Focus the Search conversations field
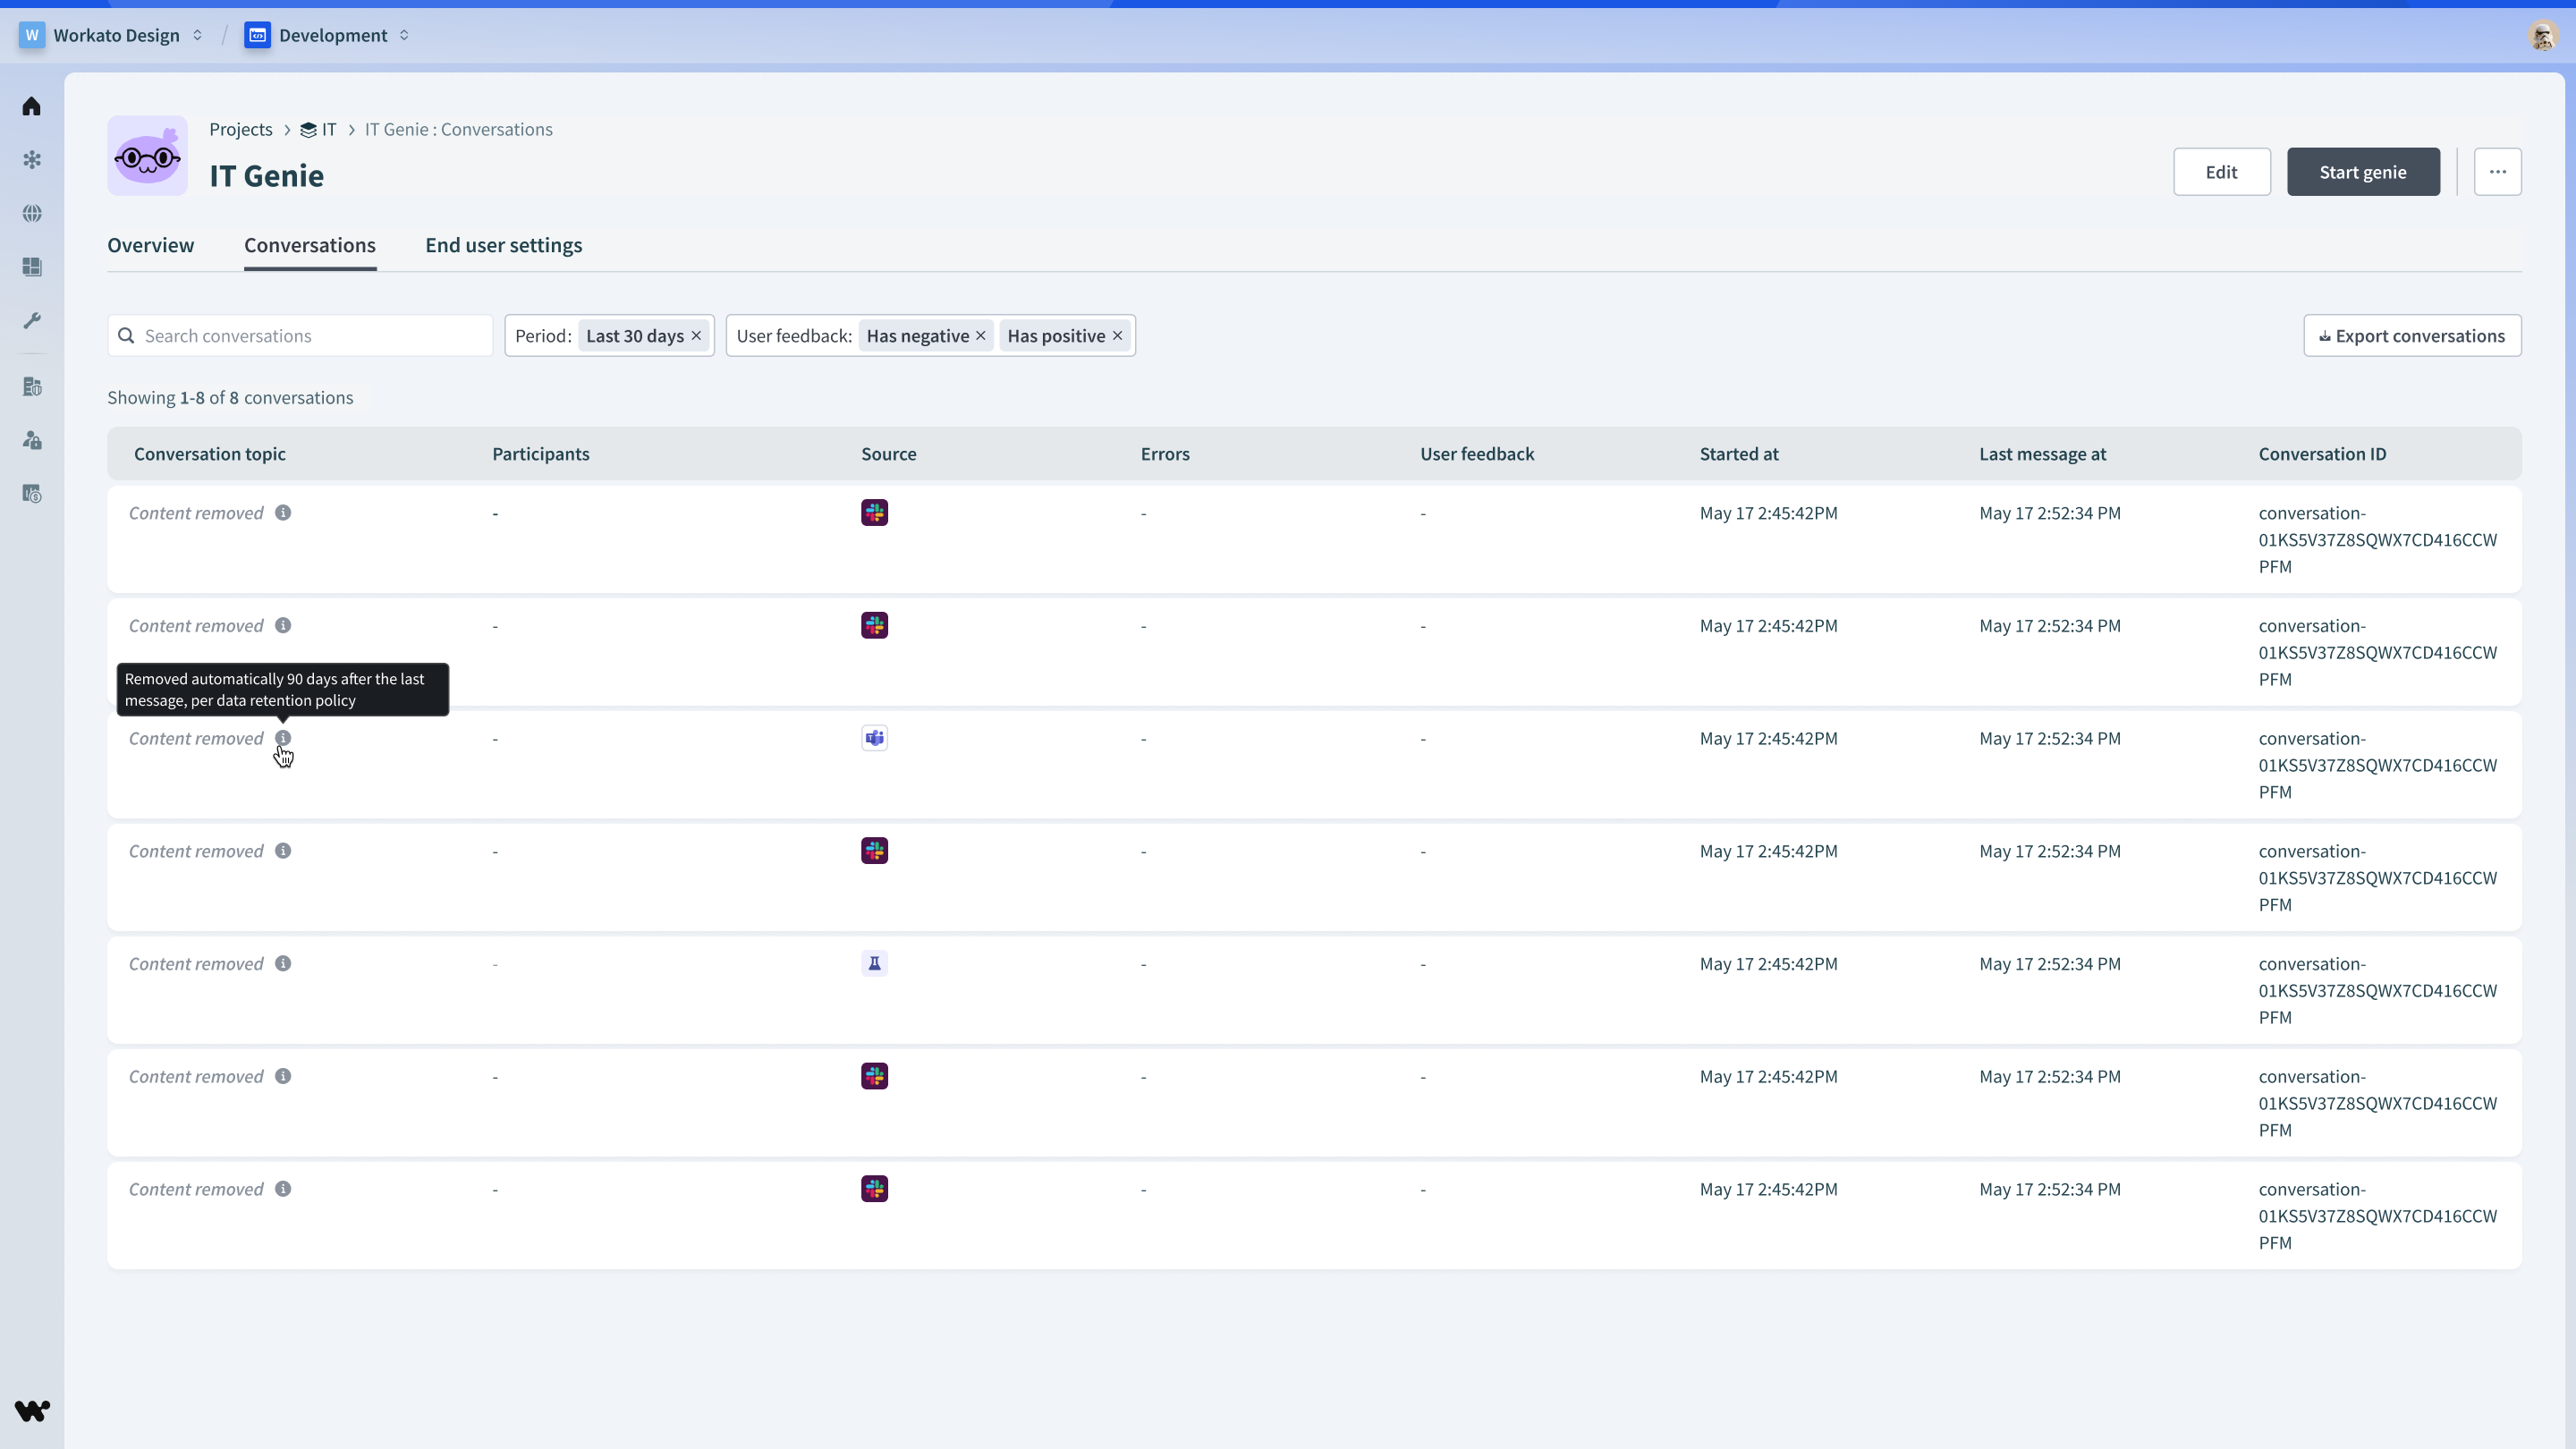 click(300, 336)
